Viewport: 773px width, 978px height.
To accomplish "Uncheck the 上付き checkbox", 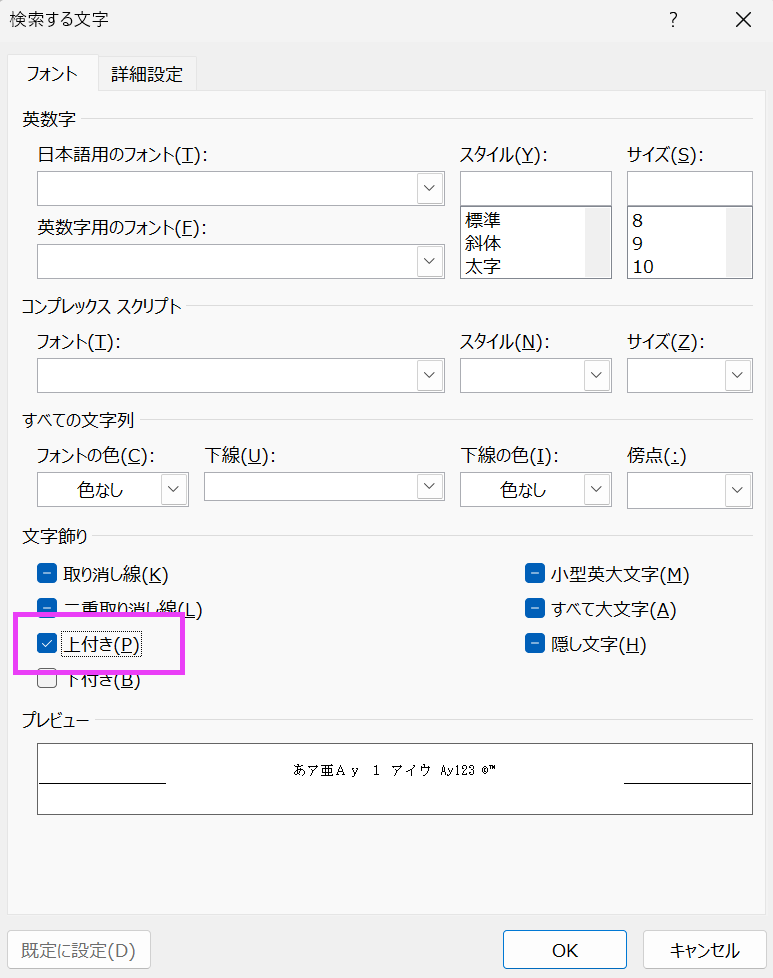I will (x=47, y=644).
